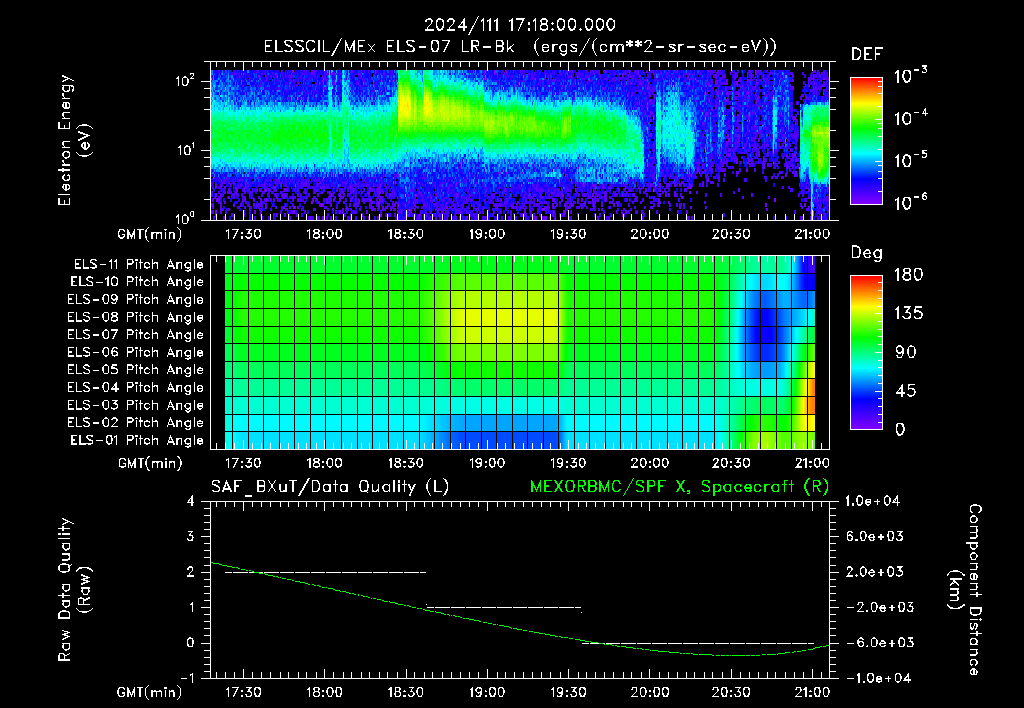Click the 10^-4 tick on DEF scale
The height and width of the screenshot is (708, 1024).
910,118
